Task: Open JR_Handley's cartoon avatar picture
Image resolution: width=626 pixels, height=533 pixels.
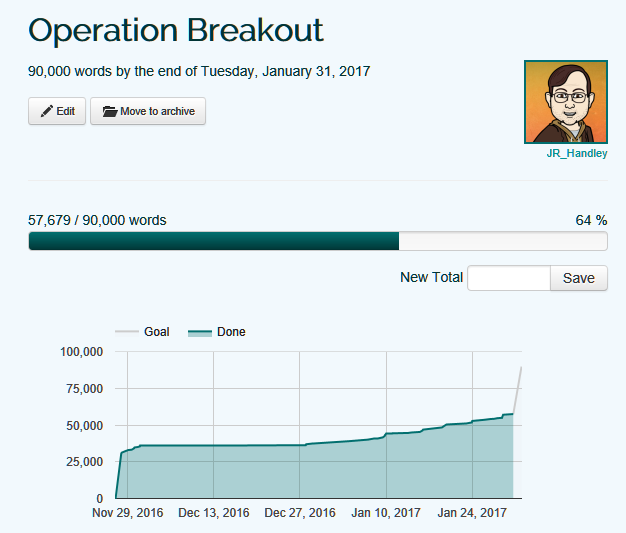Action: 565,102
